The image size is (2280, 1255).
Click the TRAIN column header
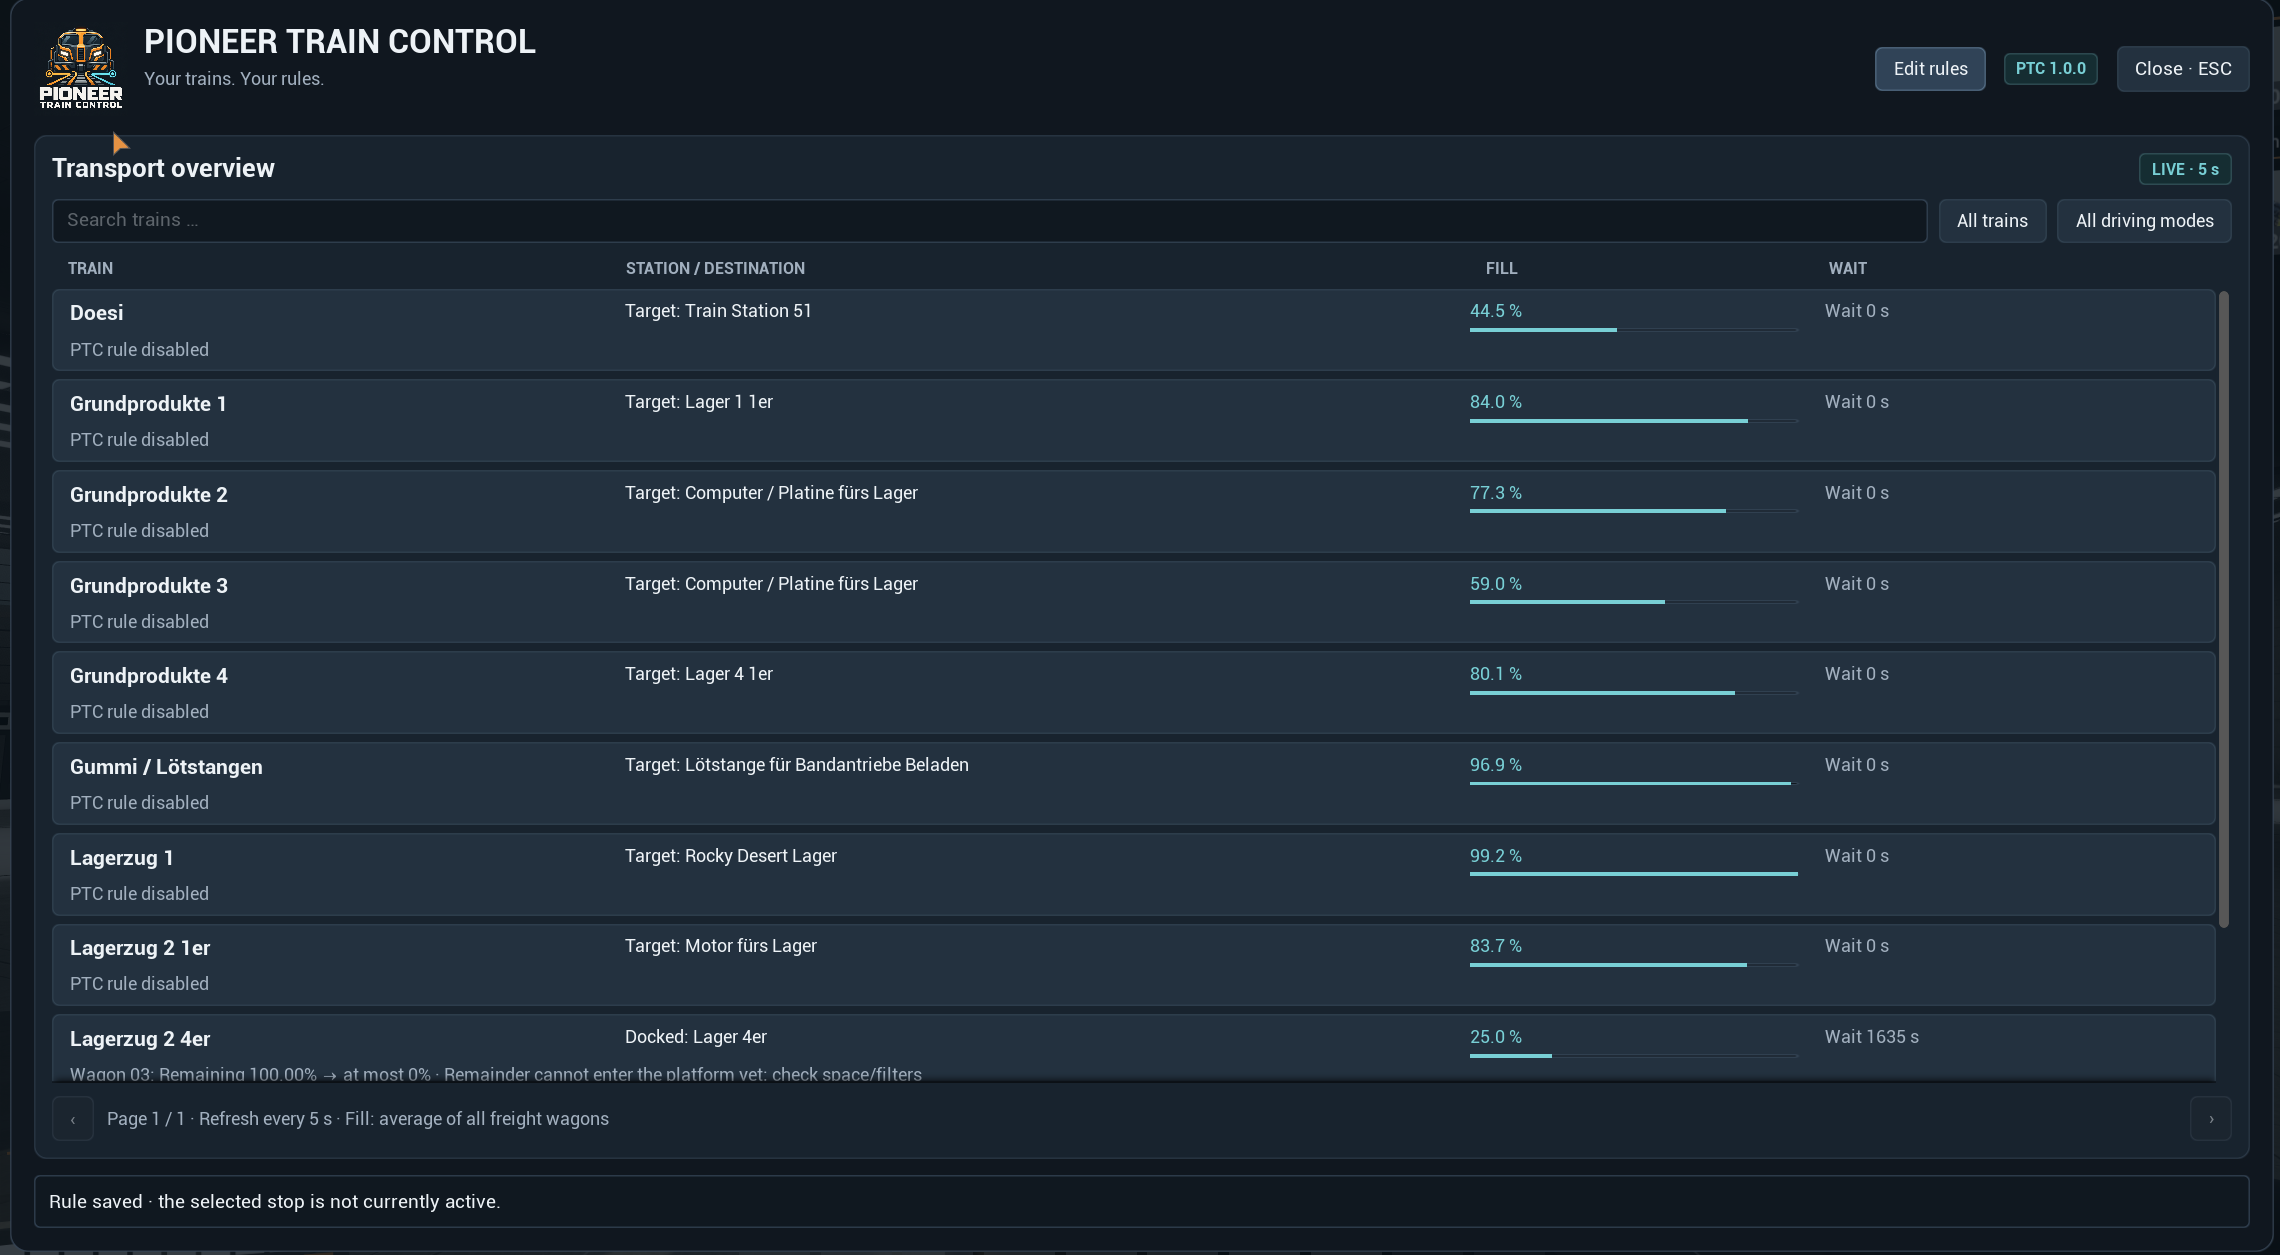(x=90, y=268)
